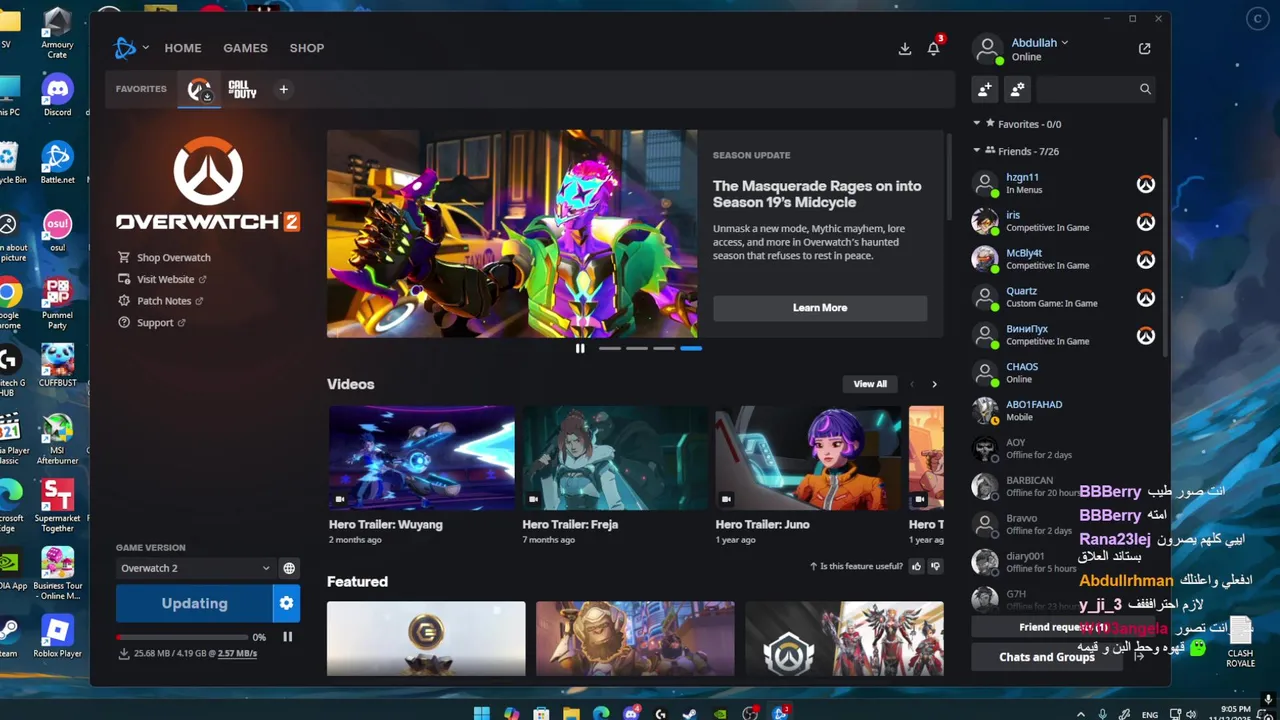Expand the Abdullah profile status dropdown

pyautogui.click(x=1040, y=43)
